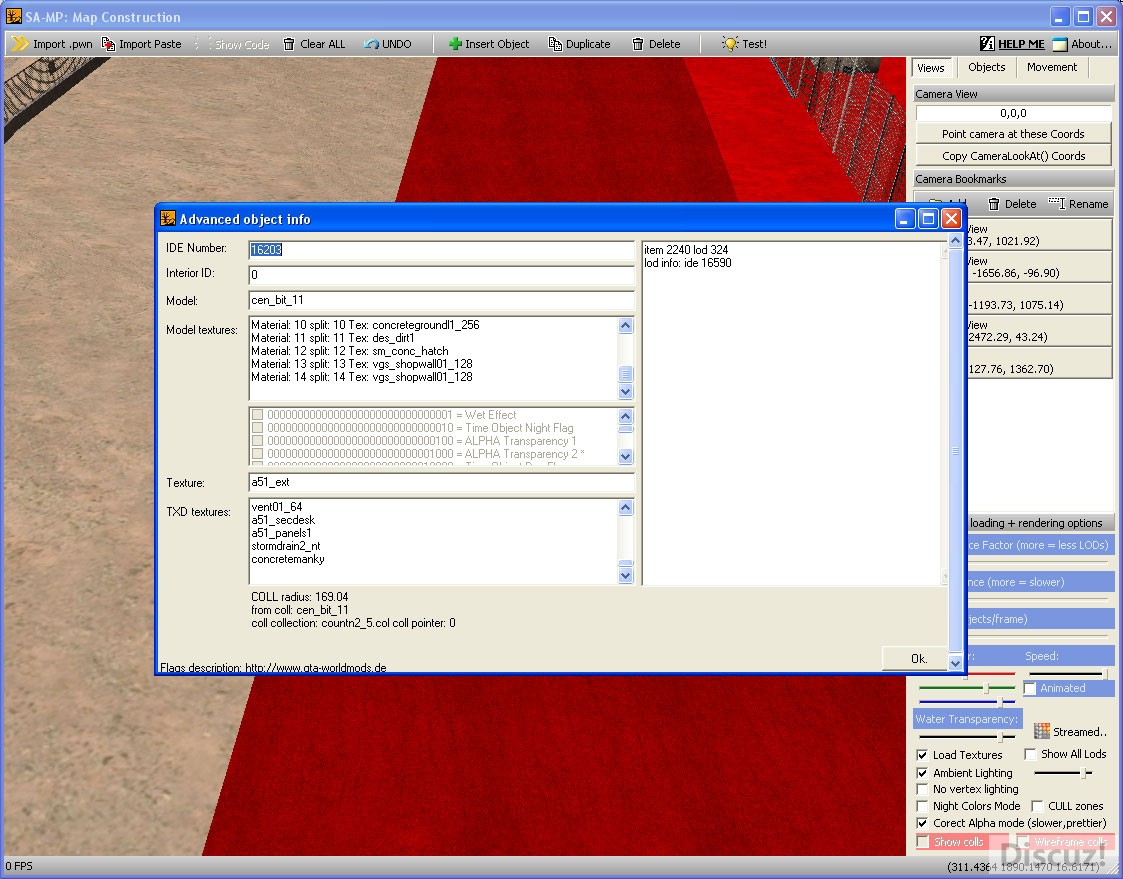The image size is (1123, 879).
Task: Click the SA-MP Map Construction title bar icon
Action: click(14, 15)
